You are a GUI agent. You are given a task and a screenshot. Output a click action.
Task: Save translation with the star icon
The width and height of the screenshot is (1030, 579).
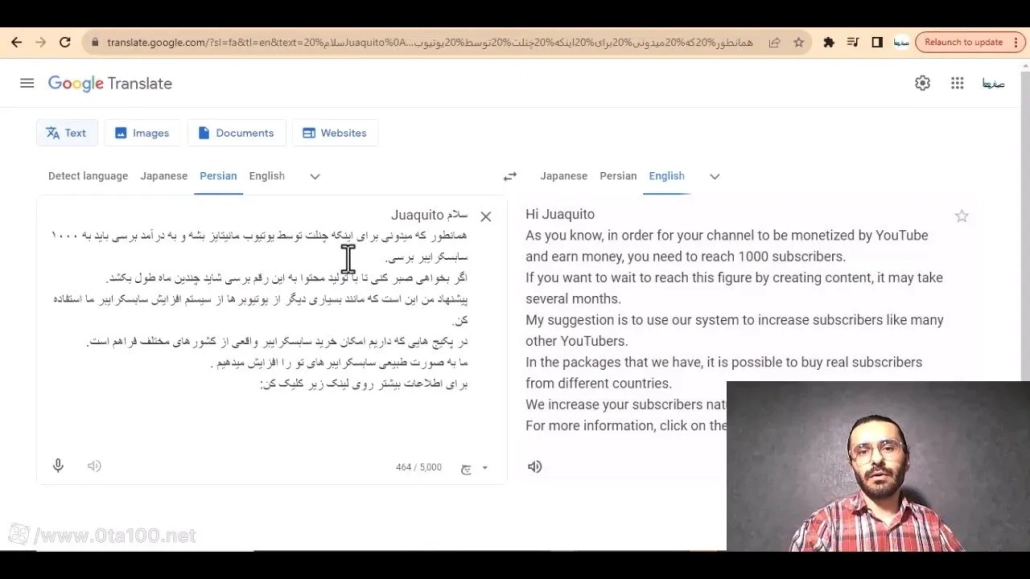click(x=961, y=216)
